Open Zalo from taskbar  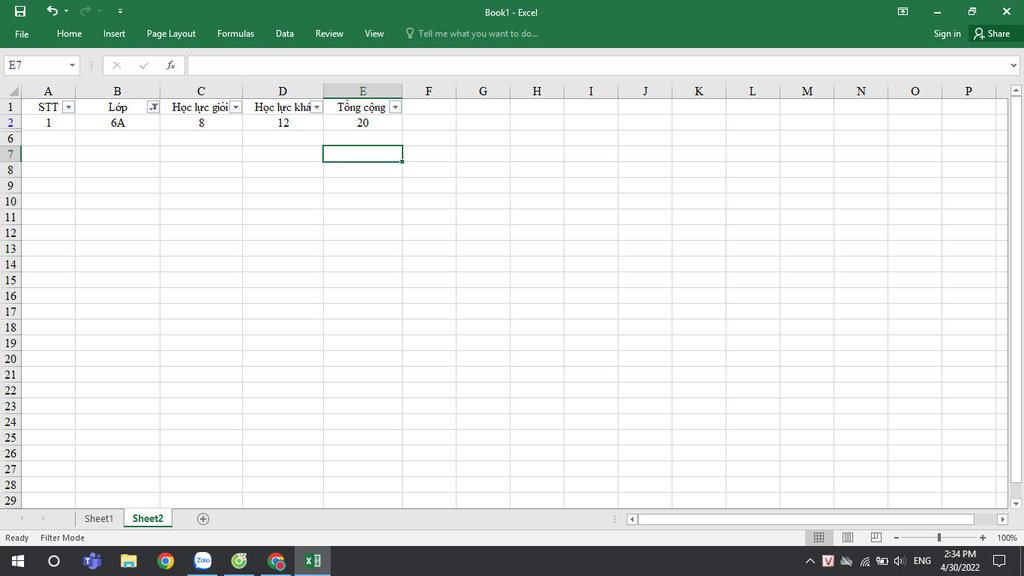coord(202,561)
